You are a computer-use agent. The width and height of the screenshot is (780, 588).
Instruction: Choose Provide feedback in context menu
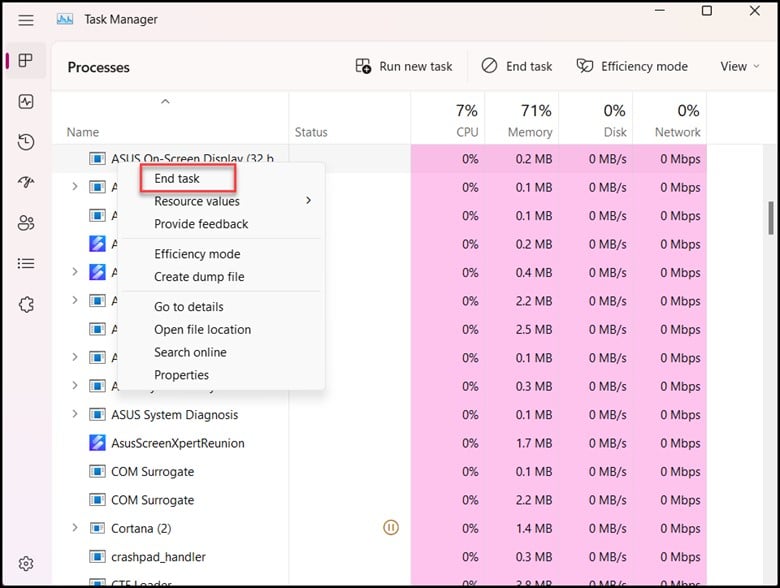[201, 224]
